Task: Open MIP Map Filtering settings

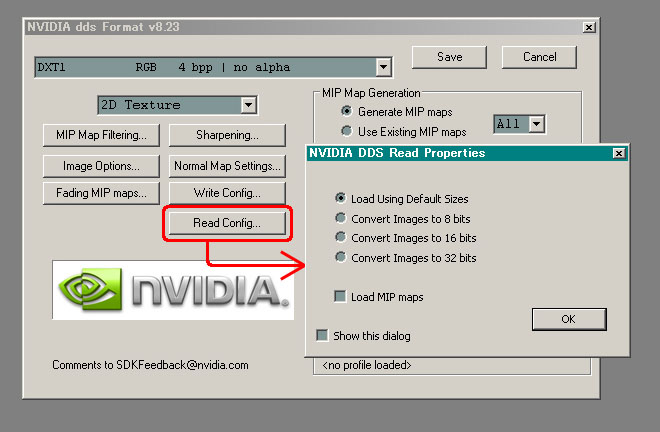Action: [x=101, y=135]
